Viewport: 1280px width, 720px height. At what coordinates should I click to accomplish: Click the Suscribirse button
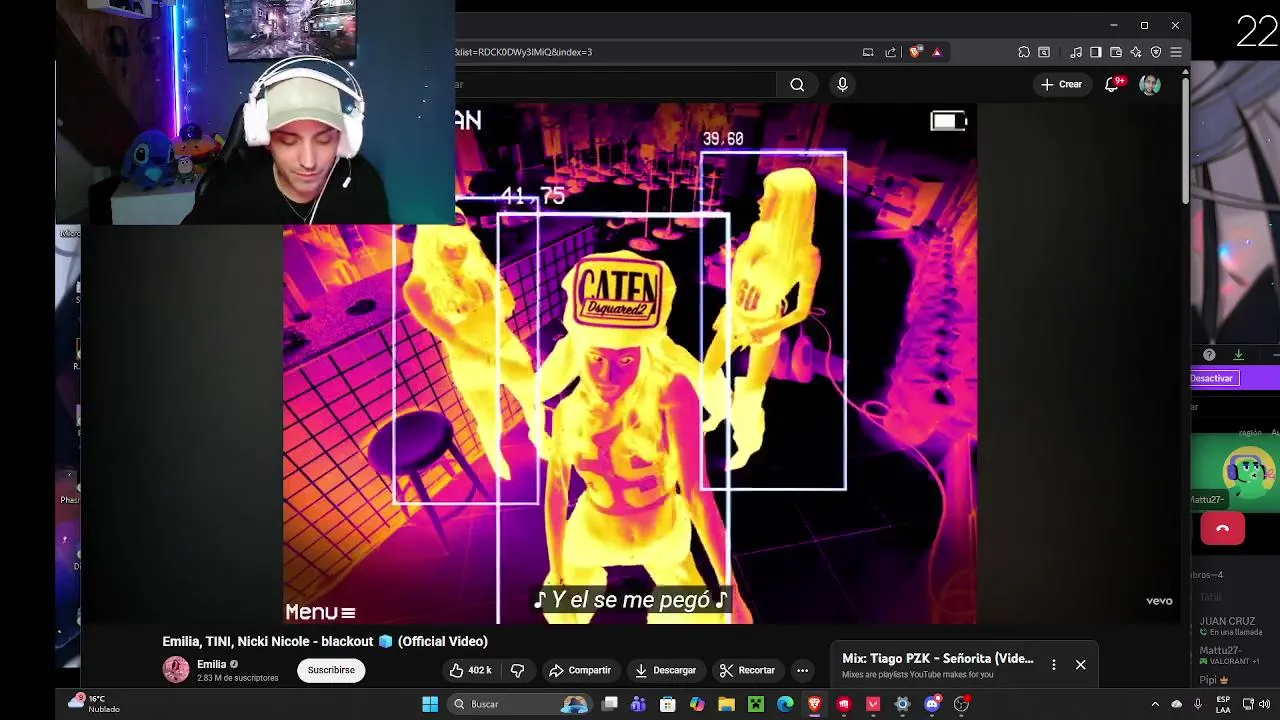(331, 670)
